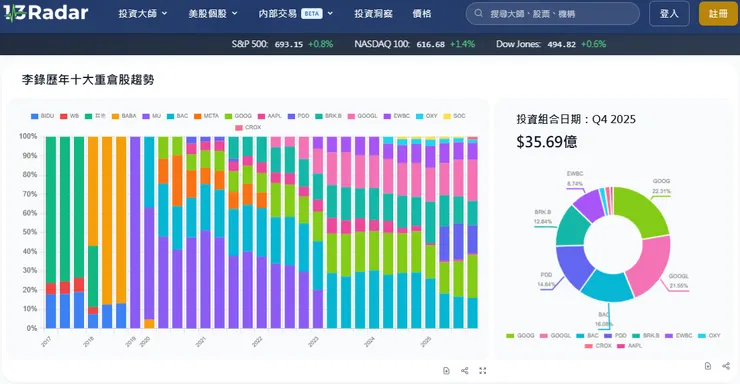Screen dimensions: 740x384
Task: Toggle MU series in bar chart legend
Action: tap(152, 116)
